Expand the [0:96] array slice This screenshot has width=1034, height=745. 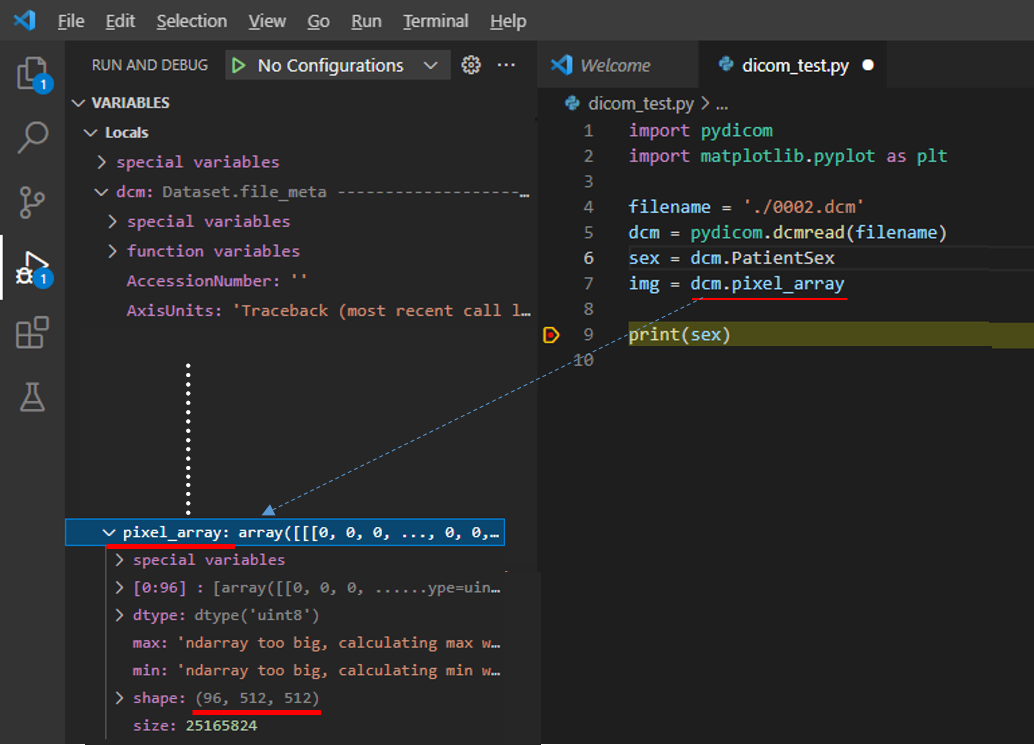(x=119, y=587)
